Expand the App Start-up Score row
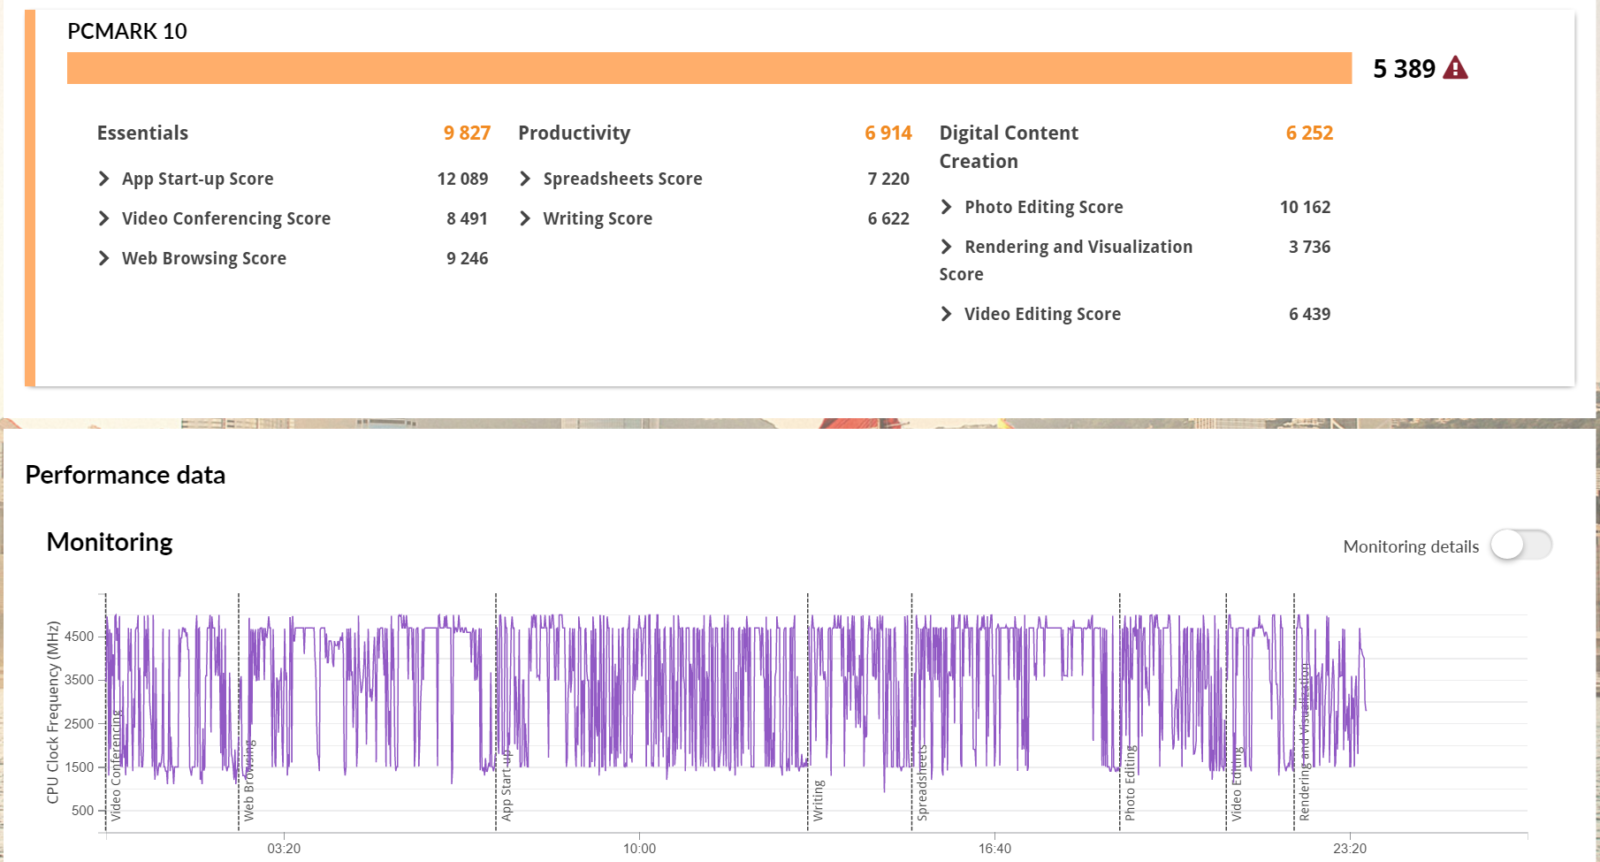The height and width of the screenshot is (862, 1600). pos(104,179)
